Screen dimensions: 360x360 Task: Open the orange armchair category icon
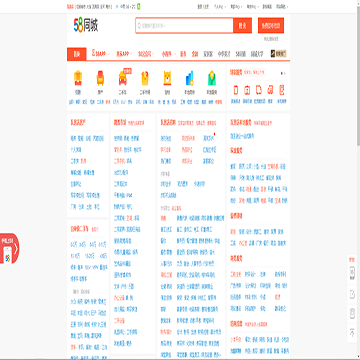(x=100, y=78)
